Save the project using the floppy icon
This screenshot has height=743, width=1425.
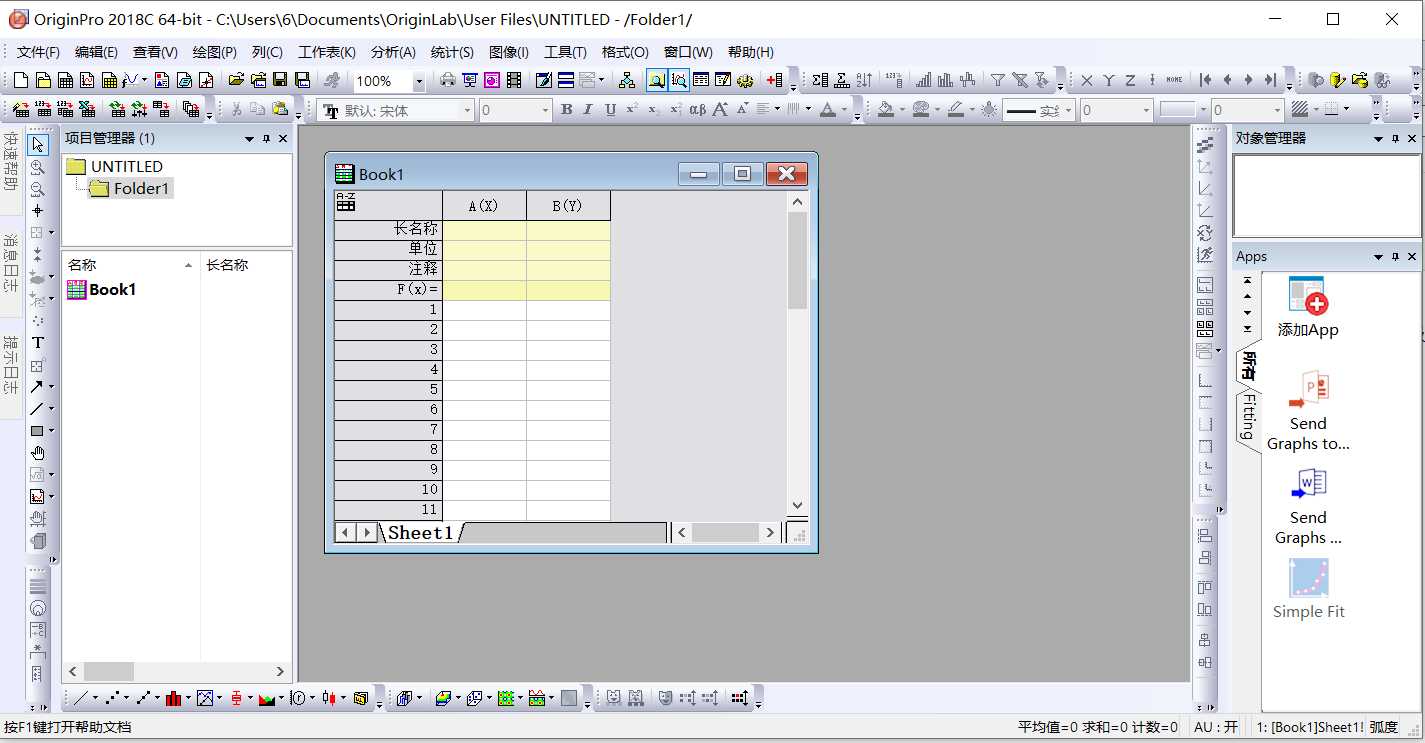[x=281, y=80]
